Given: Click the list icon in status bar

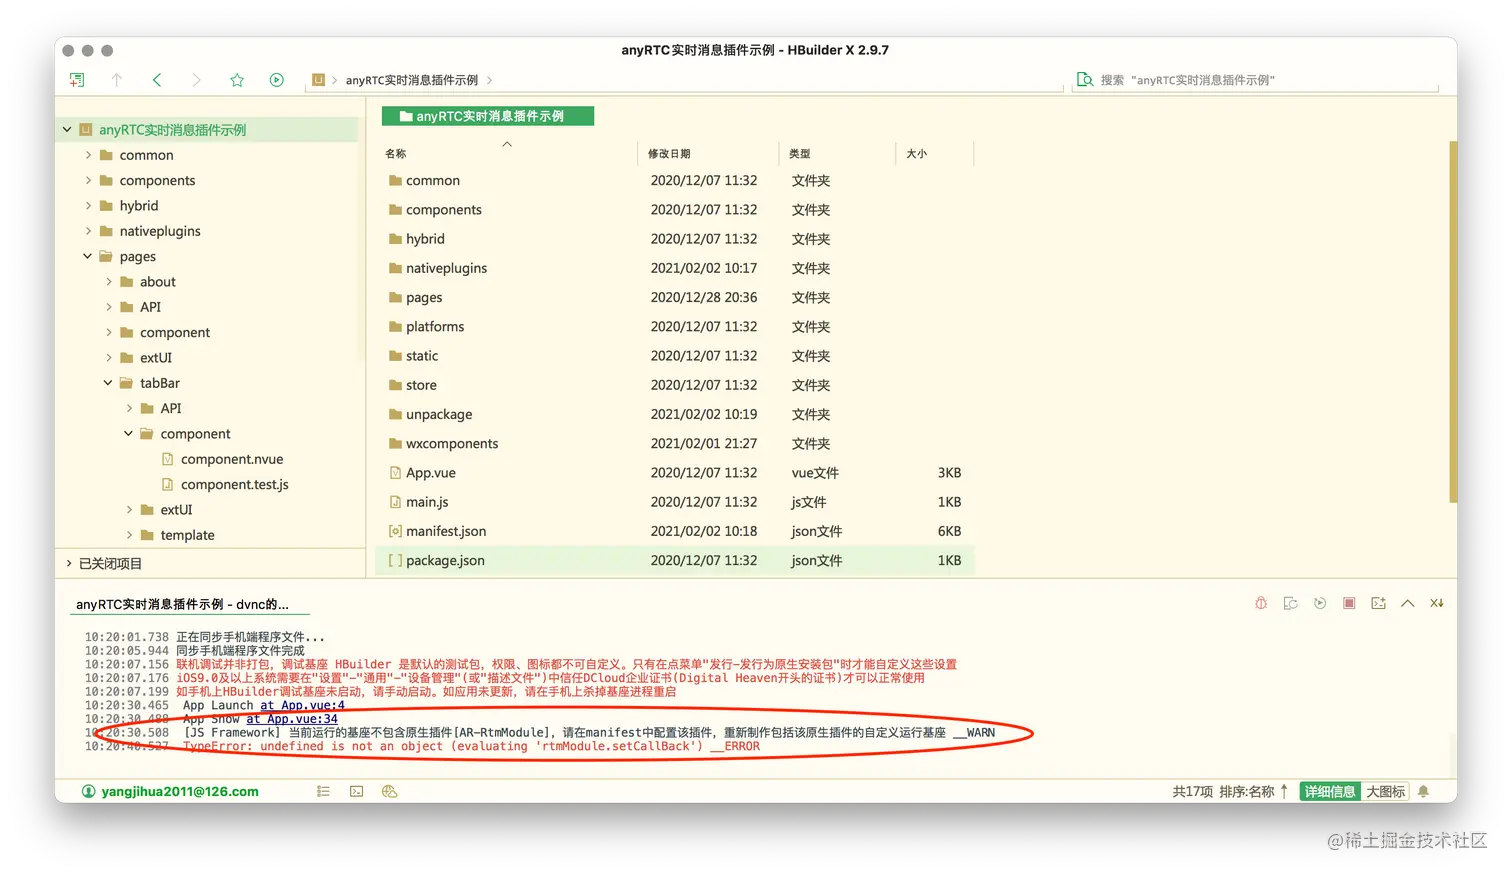Looking at the screenshot, I should (x=323, y=791).
